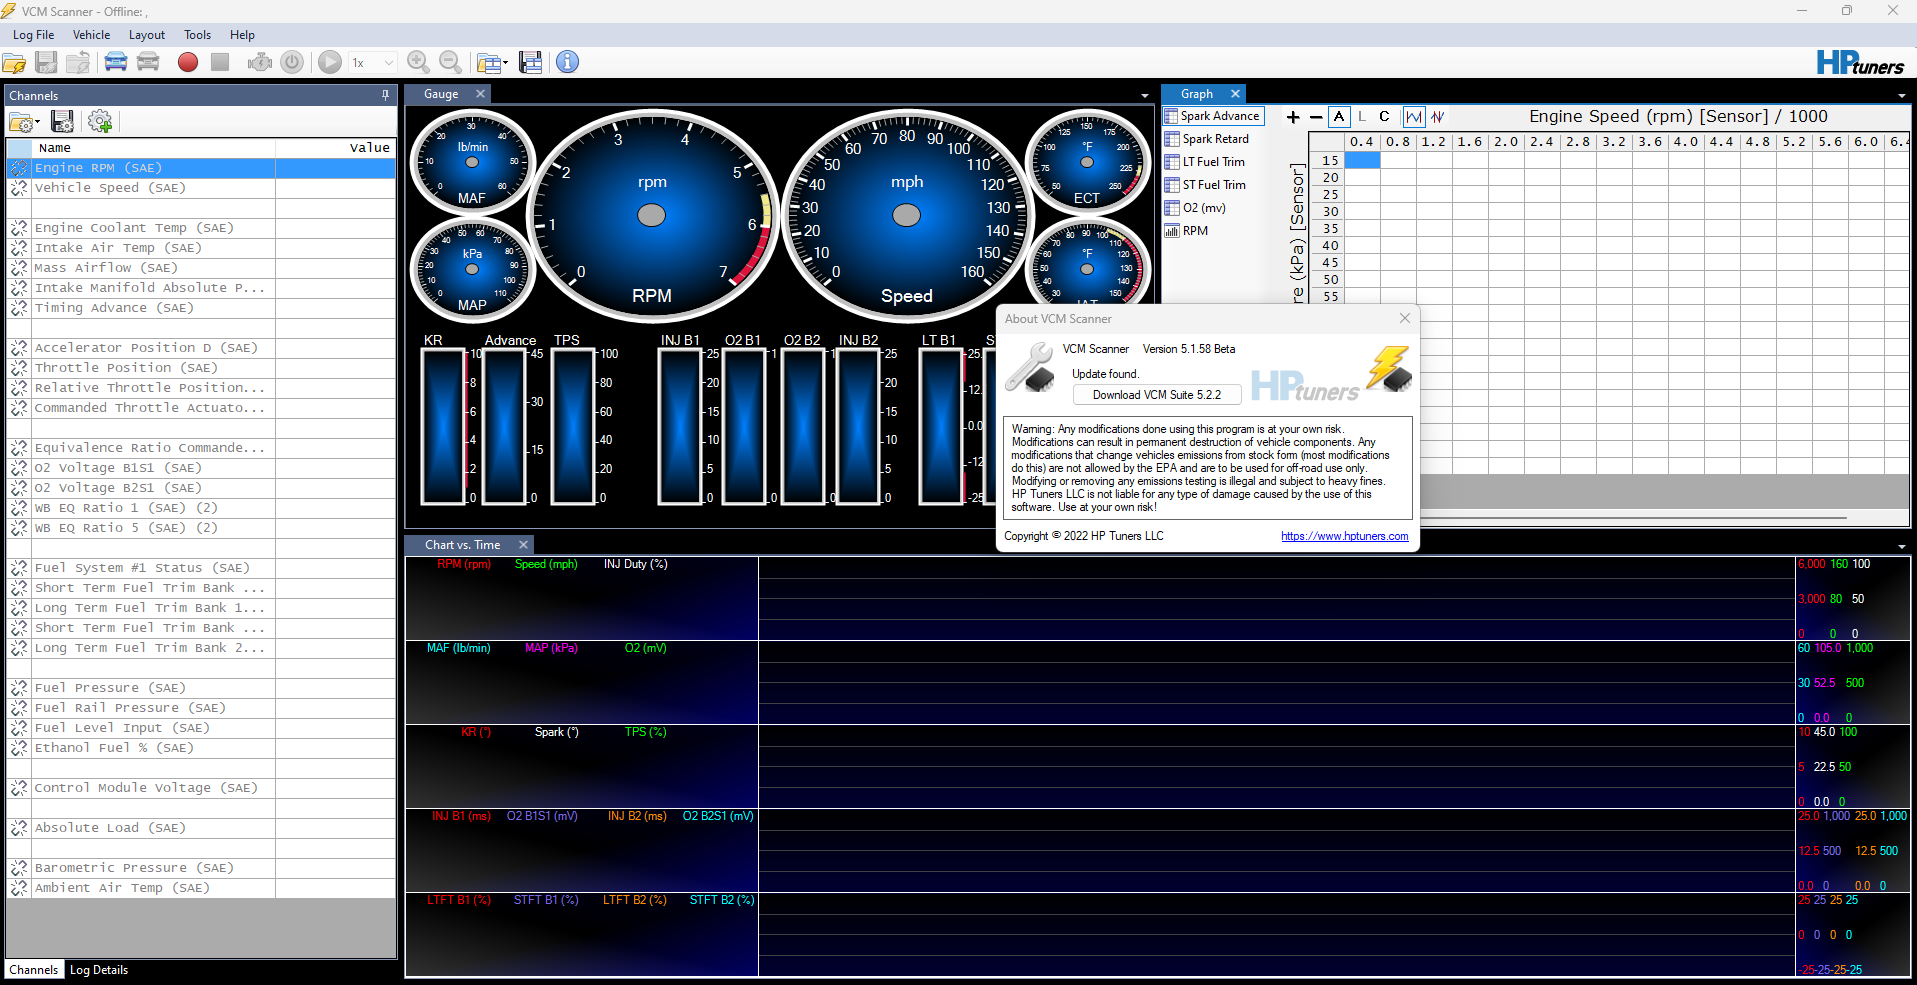This screenshot has width=1917, height=985.
Task: Close the About VCM Scanner dialog
Action: pyautogui.click(x=1405, y=318)
